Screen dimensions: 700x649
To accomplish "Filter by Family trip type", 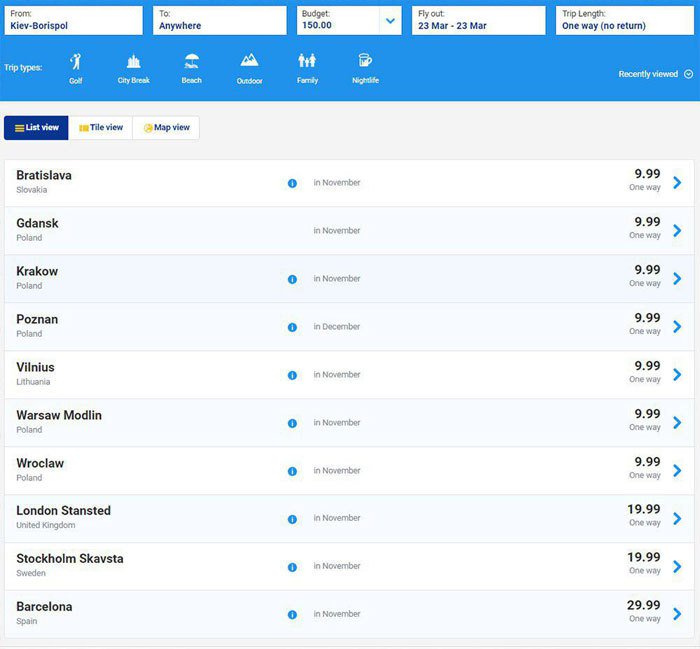I will coord(307,63).
